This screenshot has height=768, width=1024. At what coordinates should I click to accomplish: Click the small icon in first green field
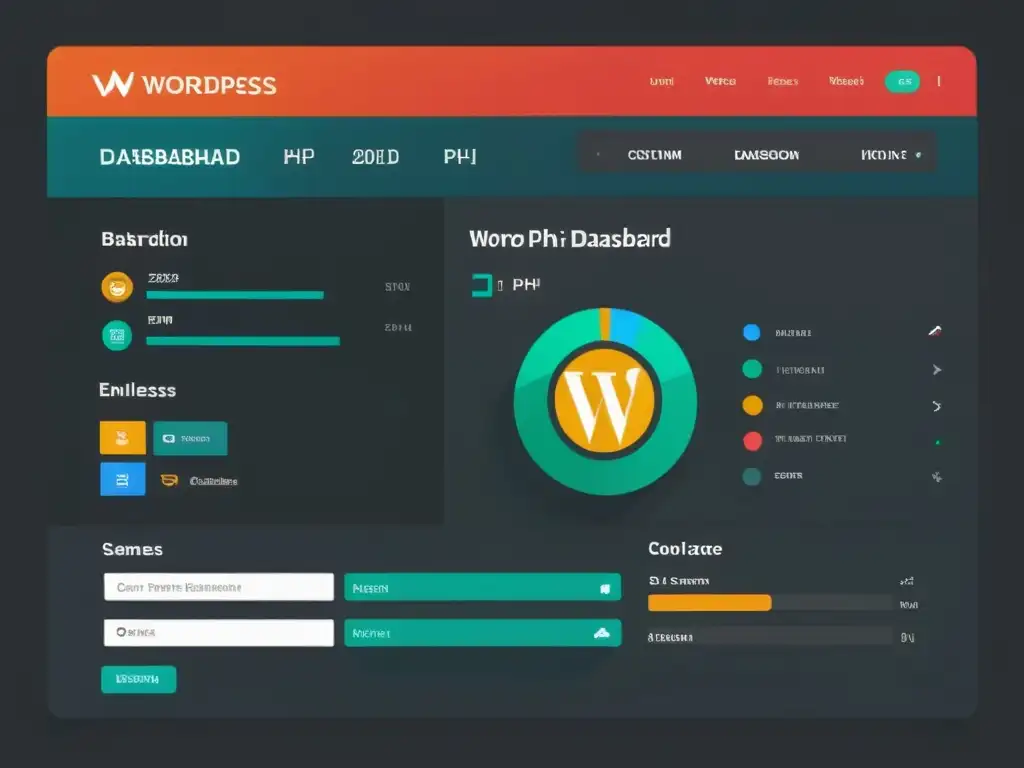pos(604,589)
